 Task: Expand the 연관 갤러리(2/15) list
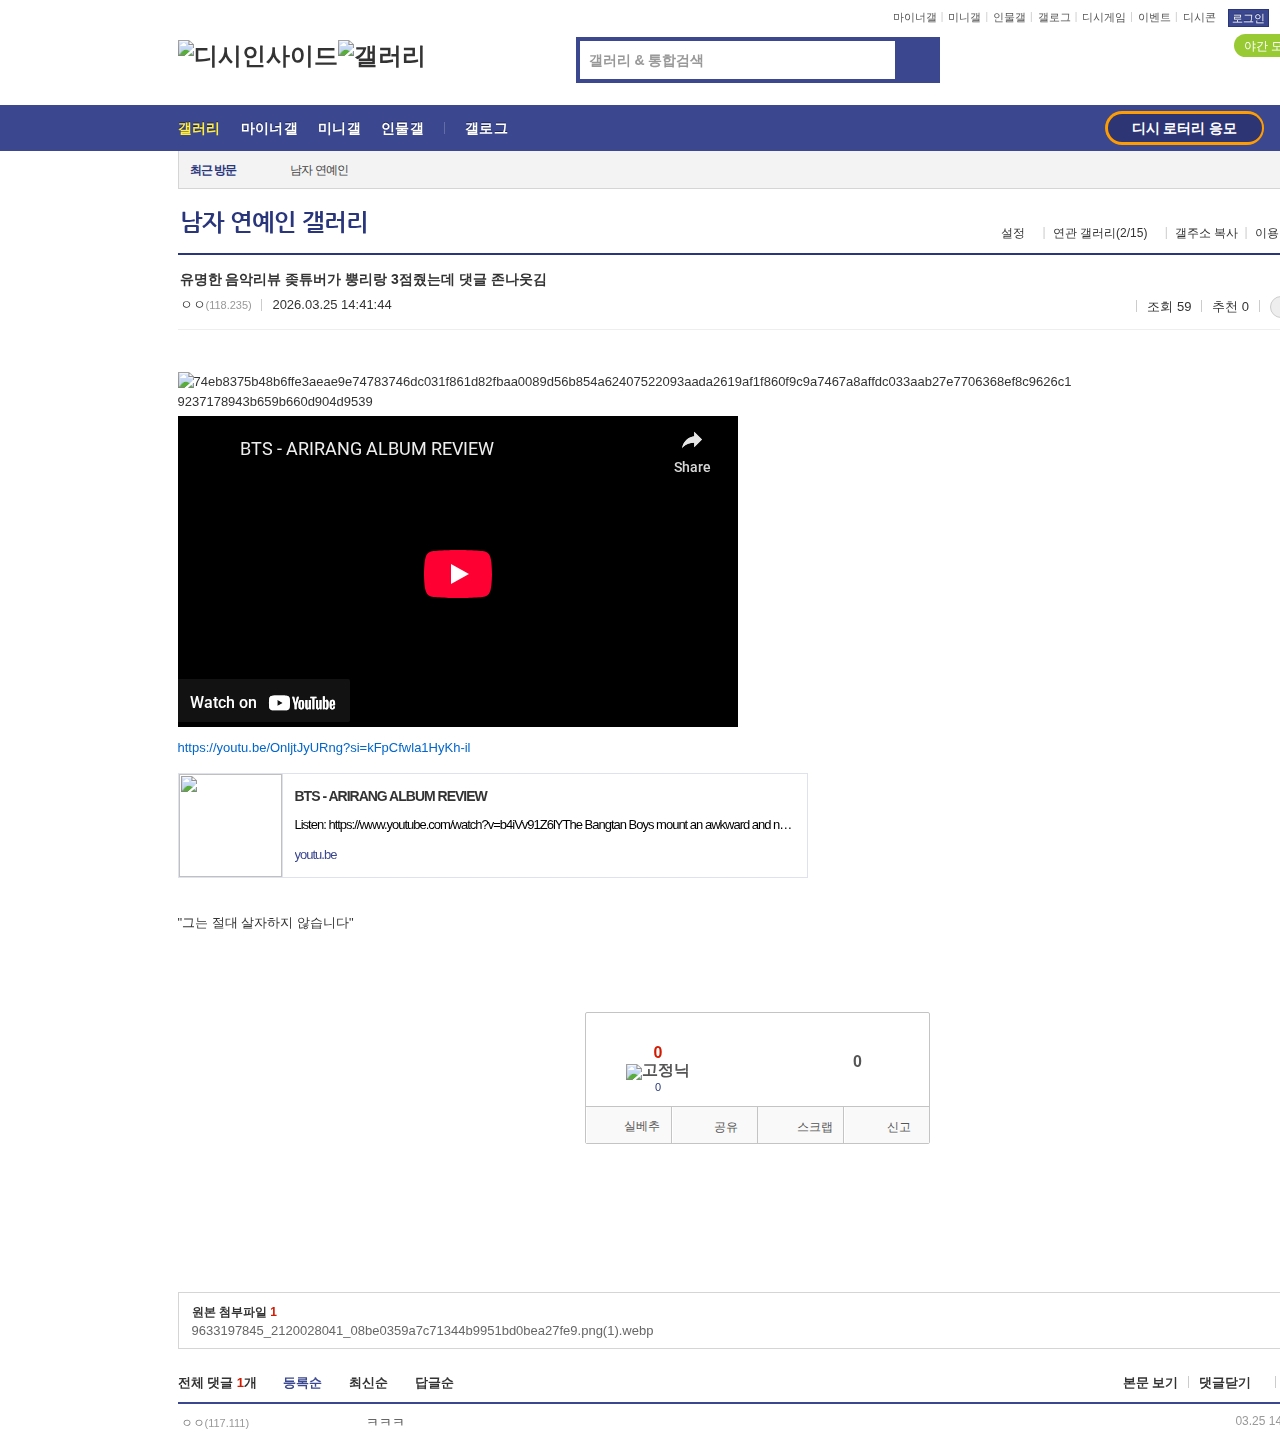[x=1099, y=233]
